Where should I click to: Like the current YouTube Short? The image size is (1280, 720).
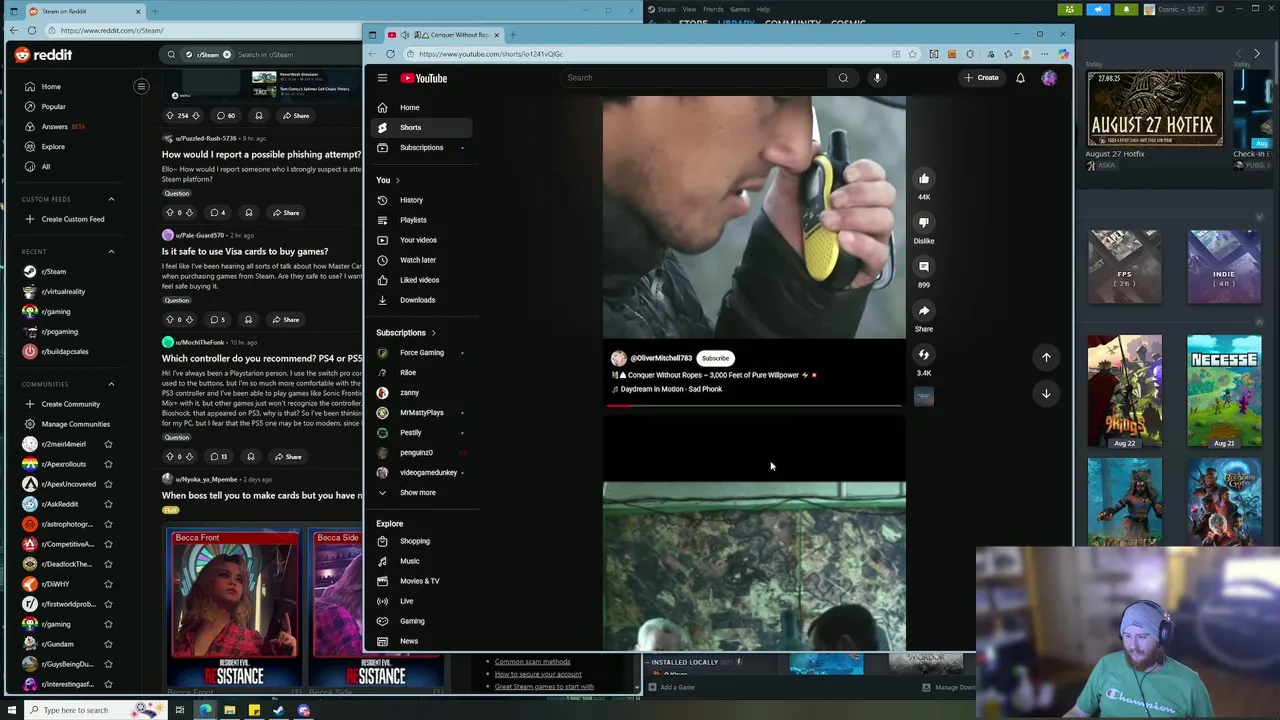pos(924,179)
